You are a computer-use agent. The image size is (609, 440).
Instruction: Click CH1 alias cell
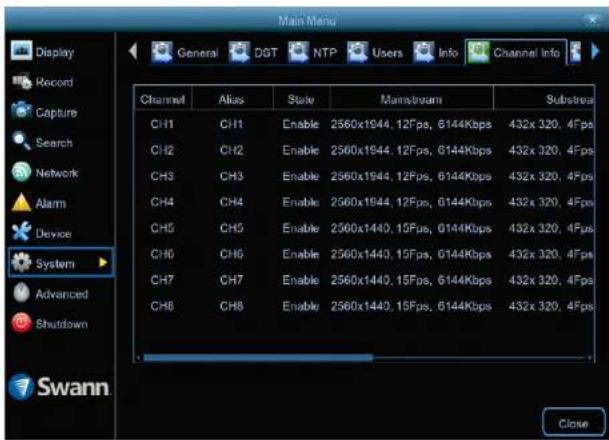(x=231, y=124)
